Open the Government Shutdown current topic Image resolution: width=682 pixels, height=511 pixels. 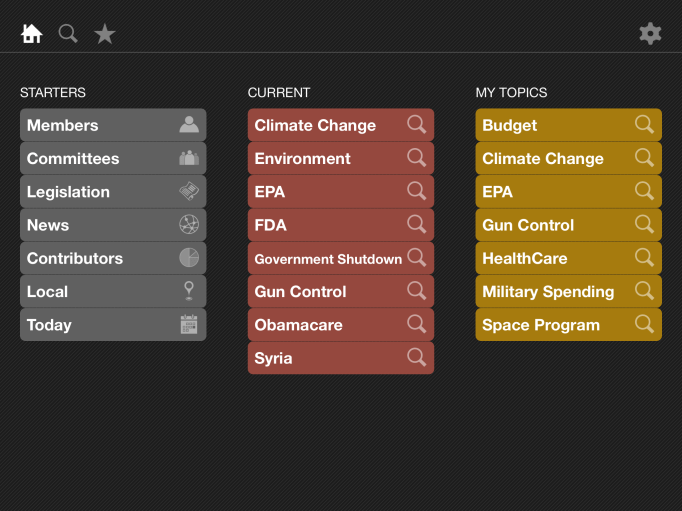328,258
